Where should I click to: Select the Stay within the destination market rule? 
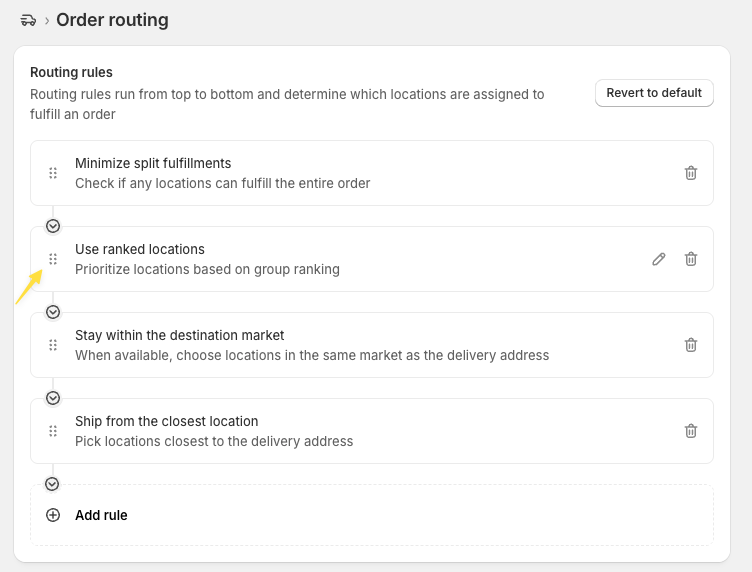click(372, 345)
